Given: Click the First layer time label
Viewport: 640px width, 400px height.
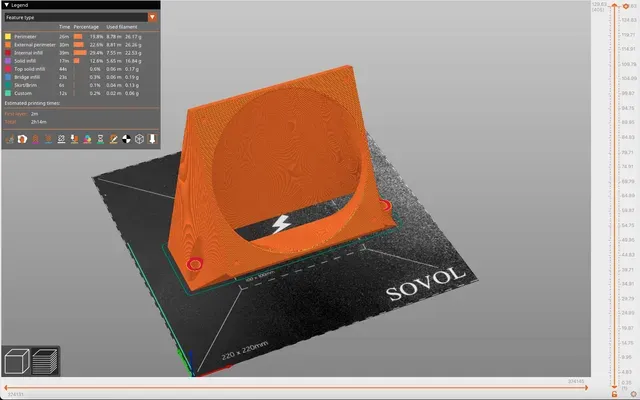Looking at the screenshot, I should click(x=16, y=114).
